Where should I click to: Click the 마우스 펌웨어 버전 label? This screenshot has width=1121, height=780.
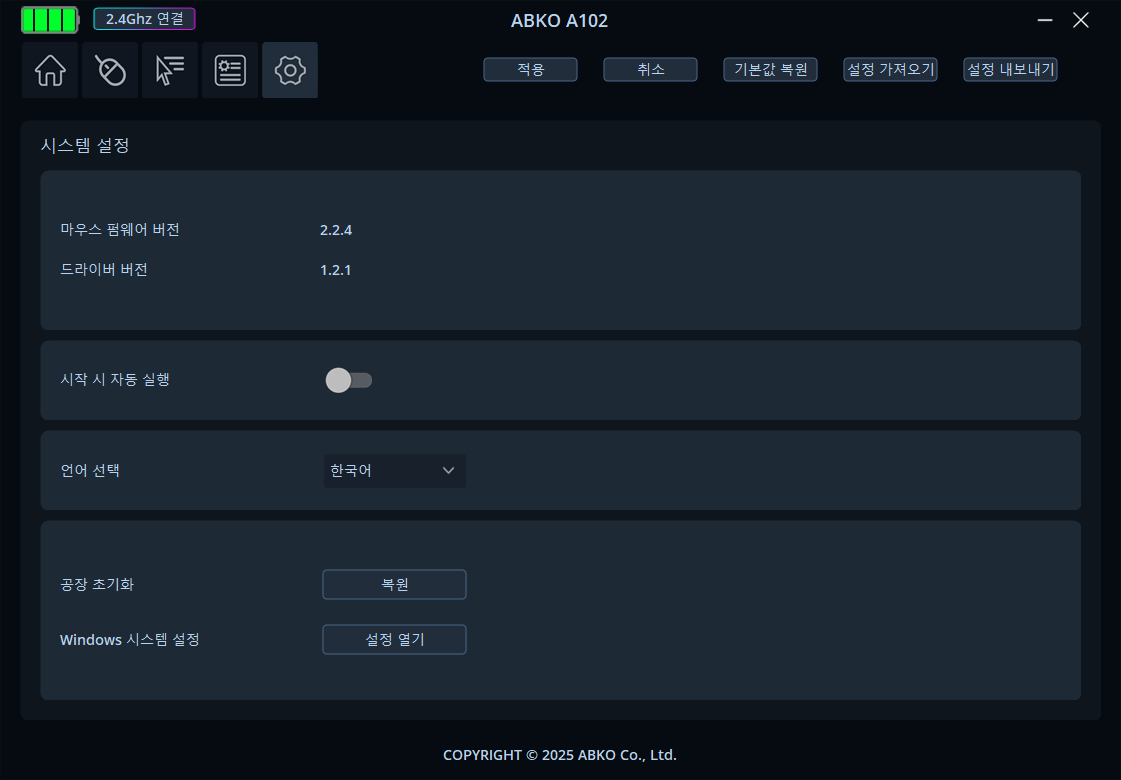tap(120, 229)
